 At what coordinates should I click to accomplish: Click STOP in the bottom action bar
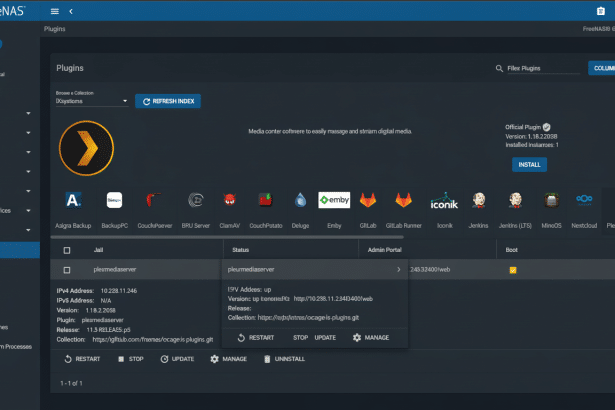pyautogui.click(x=131, y=359)
